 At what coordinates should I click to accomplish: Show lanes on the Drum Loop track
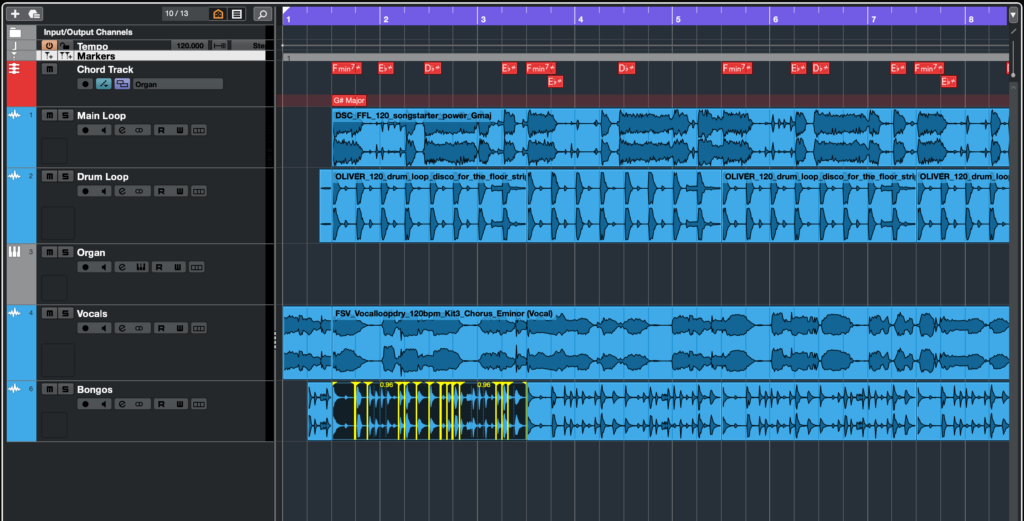pos(199,191)
